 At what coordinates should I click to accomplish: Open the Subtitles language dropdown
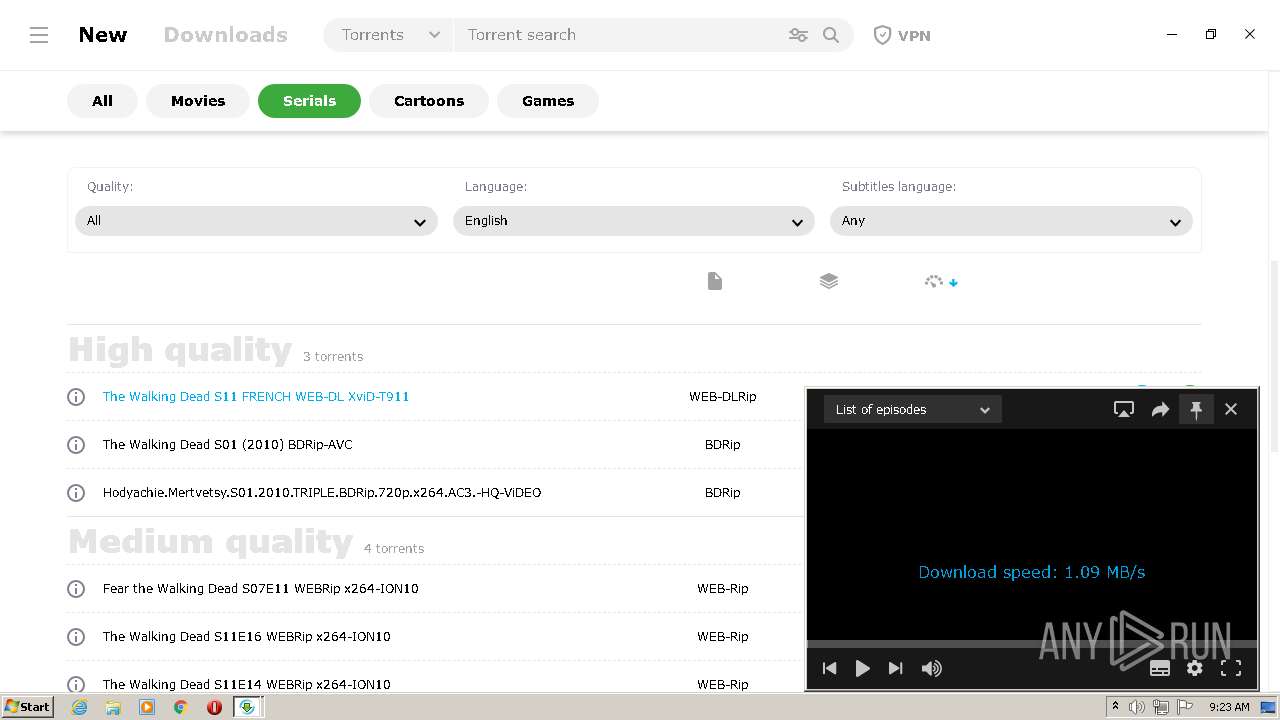coord(1011,221)
